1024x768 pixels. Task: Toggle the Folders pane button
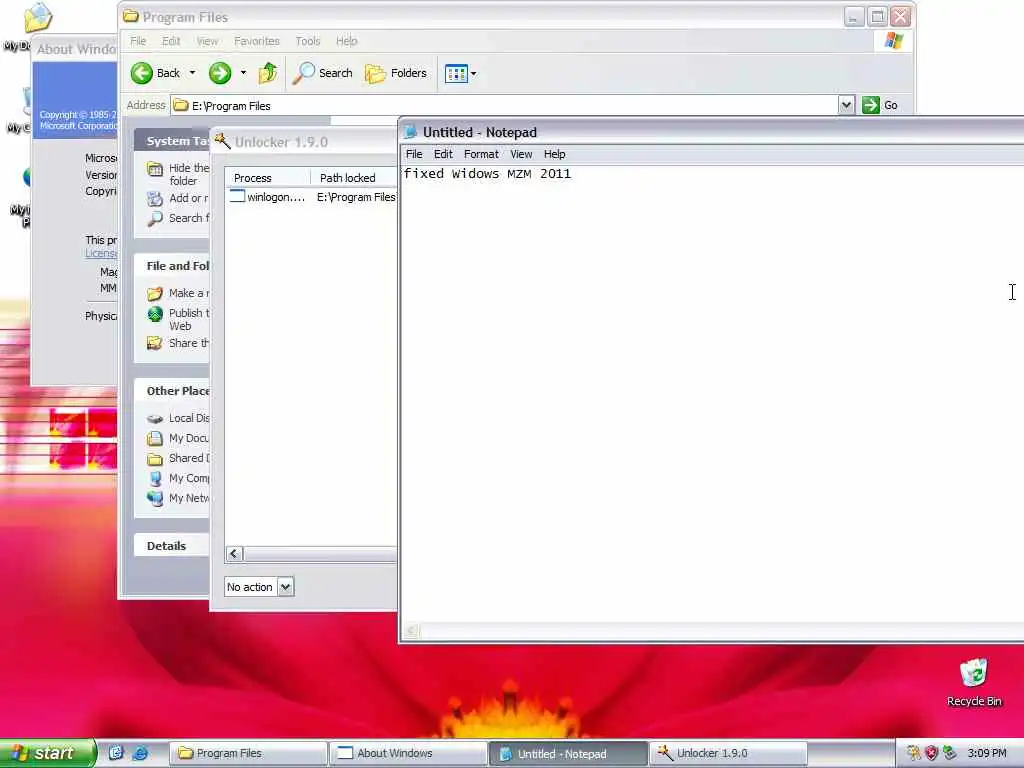[x=396, y=73]
